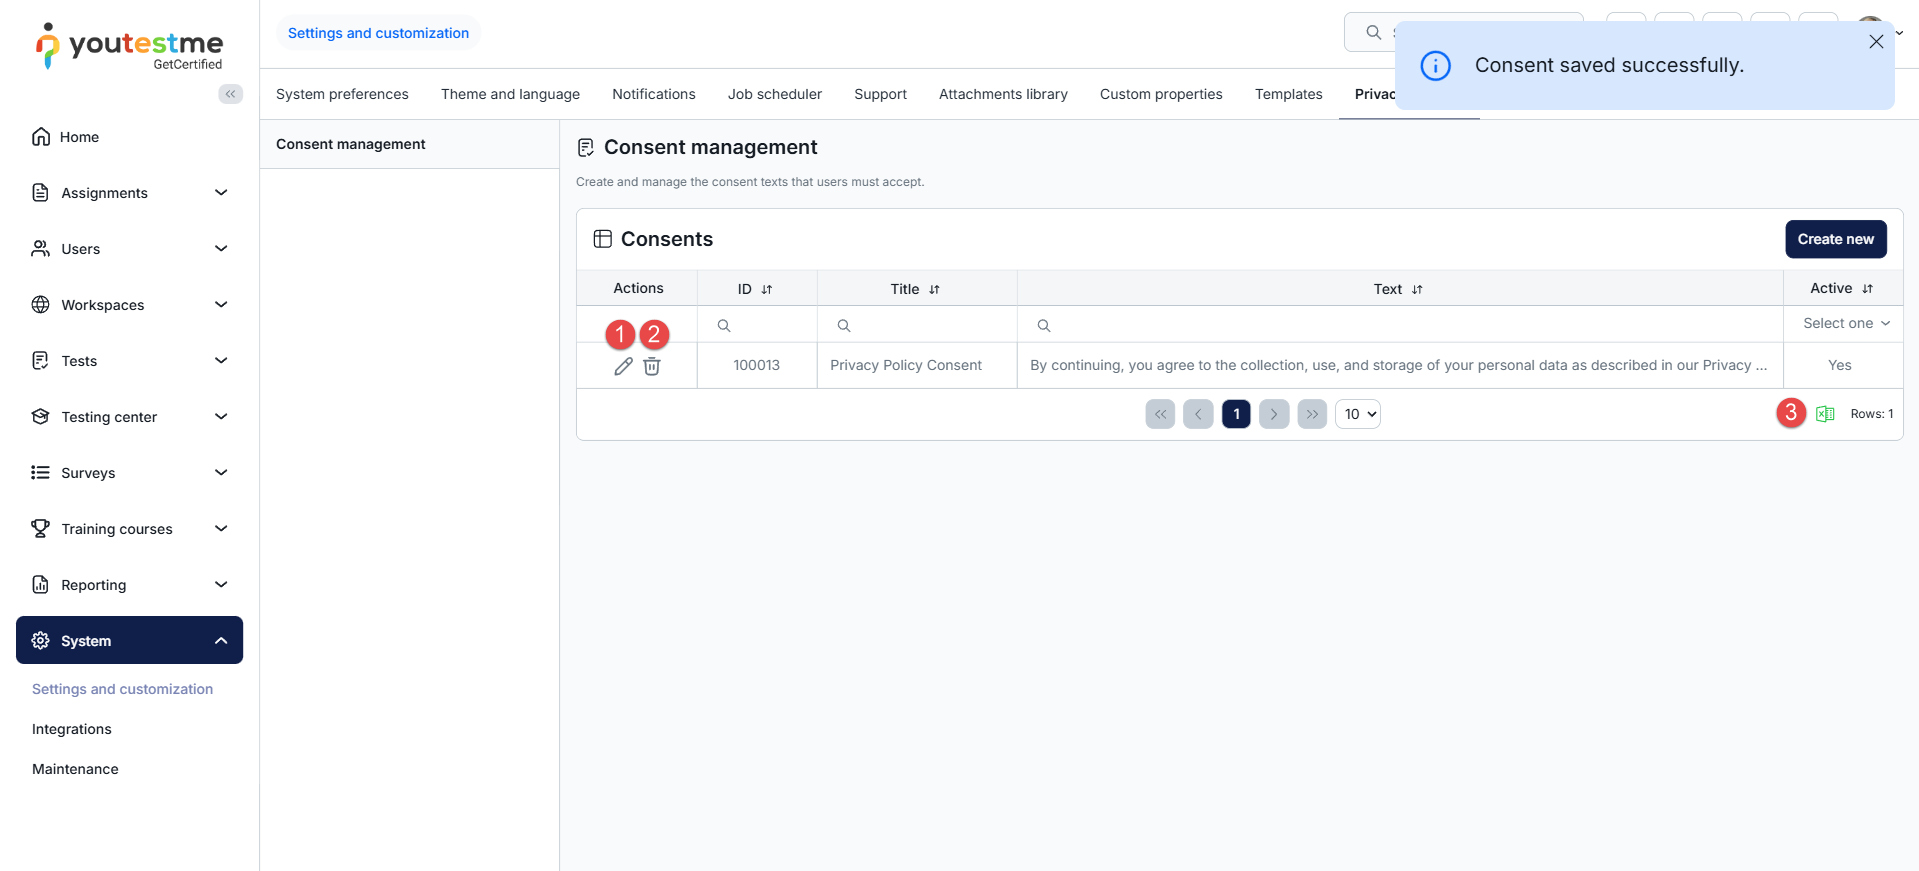Sort consents by Active column
This screenshot has width=1919, height=871.
tap(1867, 289)
